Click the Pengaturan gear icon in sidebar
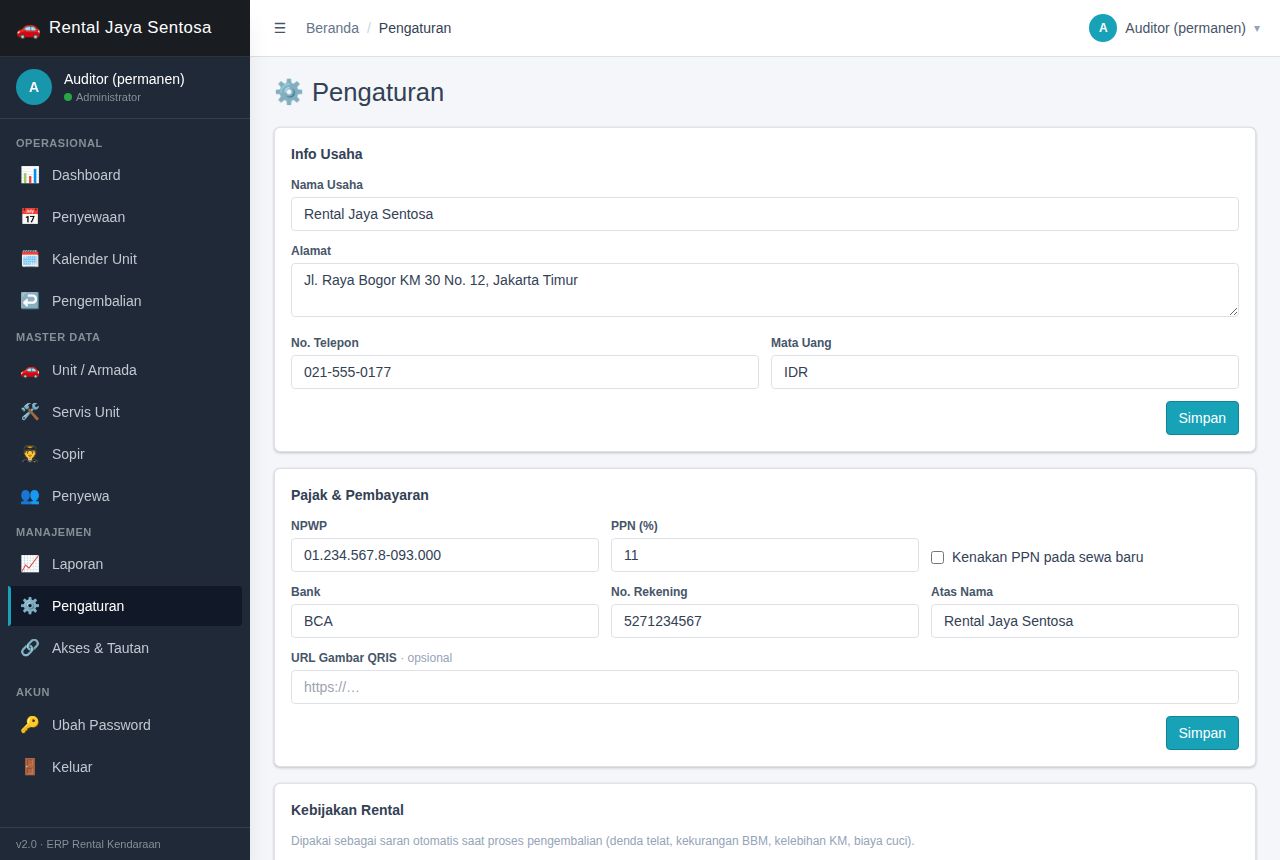Viewport: 1280px width, 860px height. 30,606
